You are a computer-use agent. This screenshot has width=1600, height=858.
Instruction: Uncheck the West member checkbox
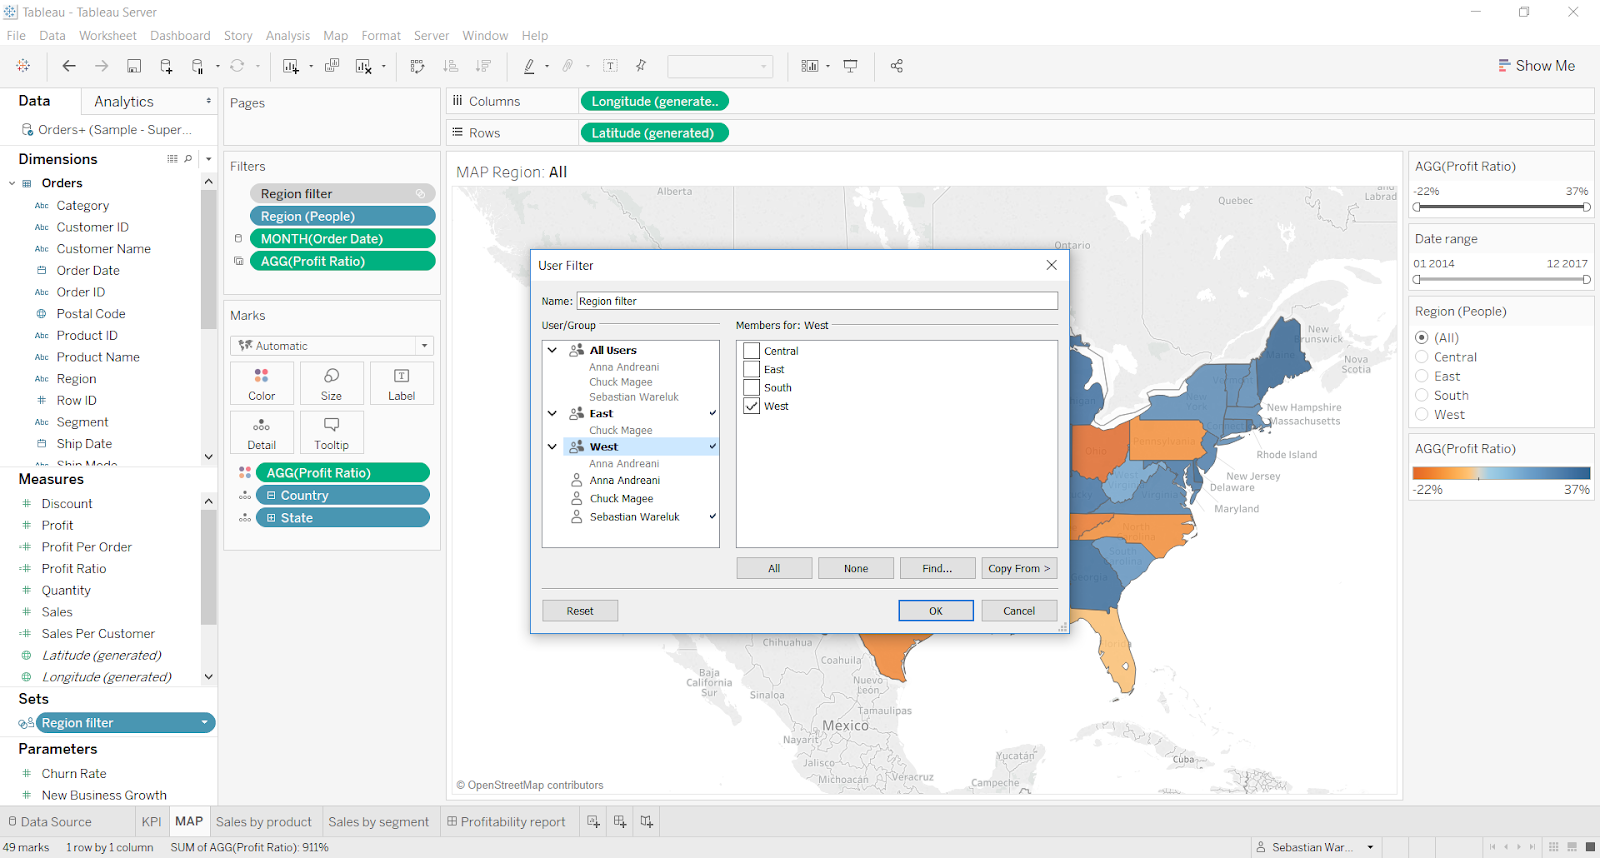752,406
